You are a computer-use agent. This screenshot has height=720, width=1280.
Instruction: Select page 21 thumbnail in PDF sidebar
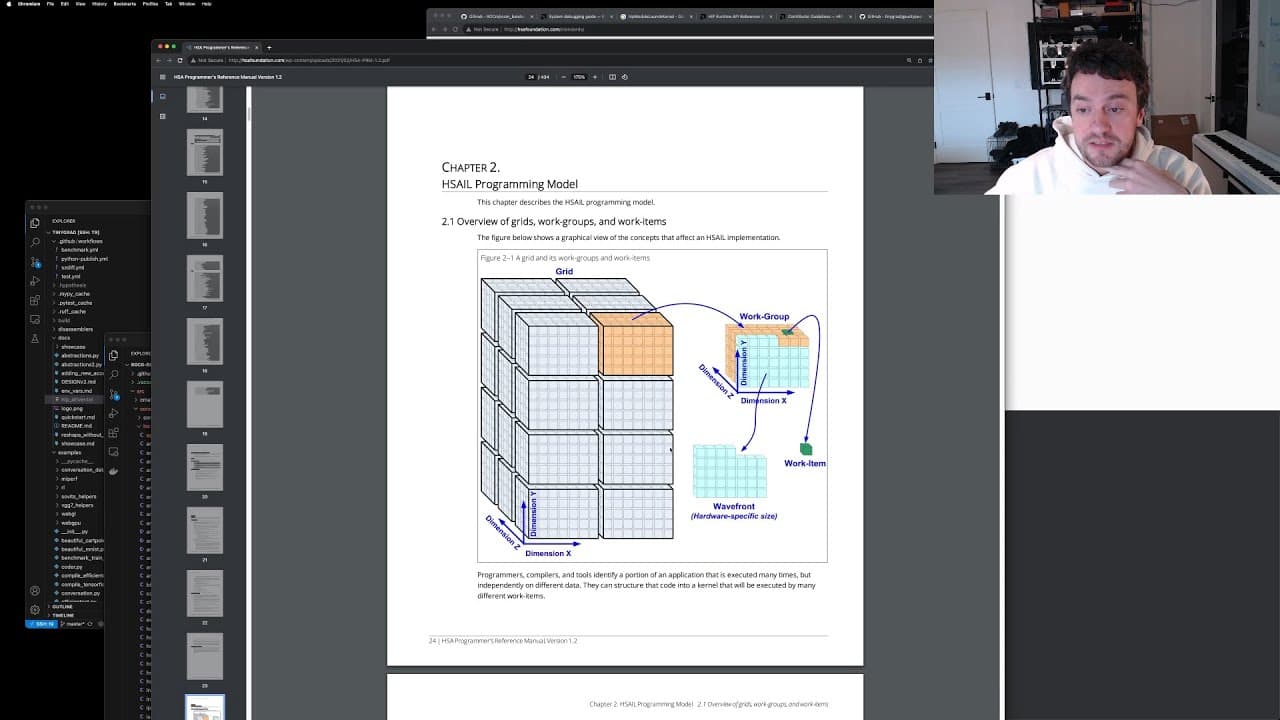(205, 530)
